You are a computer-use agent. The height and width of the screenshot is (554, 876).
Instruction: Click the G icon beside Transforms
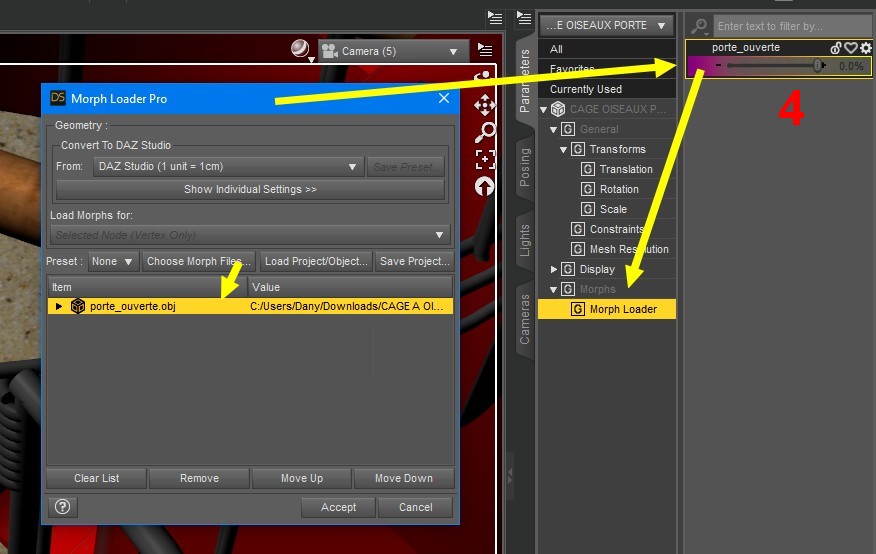[x=578, y=149]
